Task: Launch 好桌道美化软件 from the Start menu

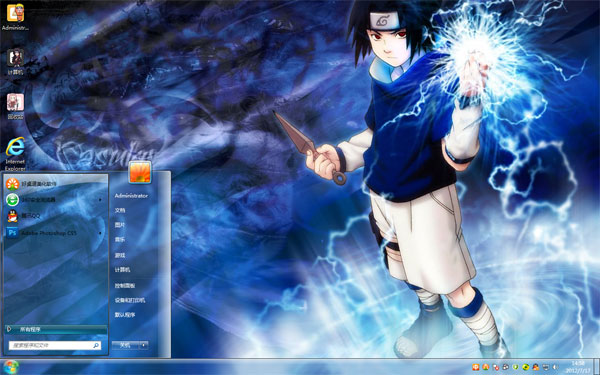Action: 55,184
